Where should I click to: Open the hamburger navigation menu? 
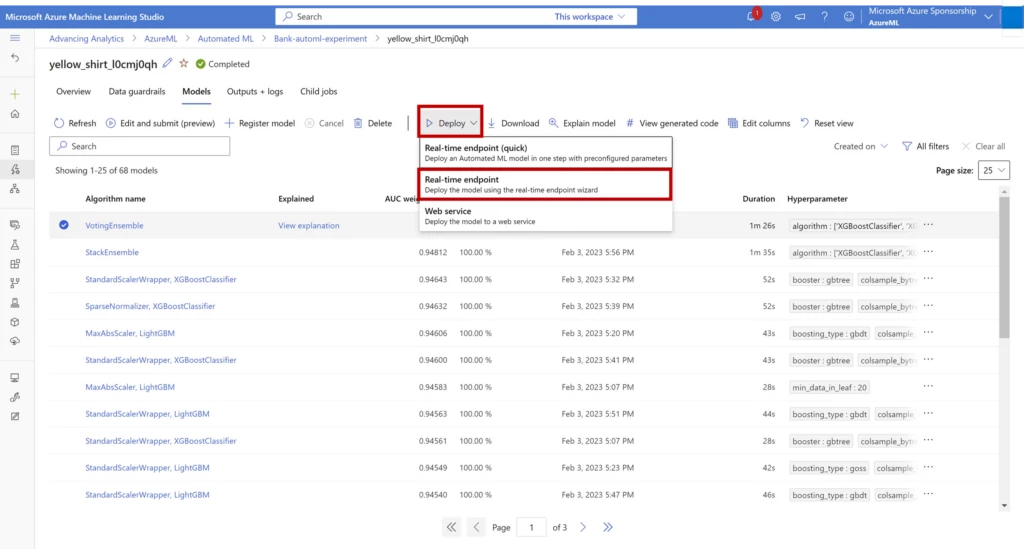click(15, 37)
